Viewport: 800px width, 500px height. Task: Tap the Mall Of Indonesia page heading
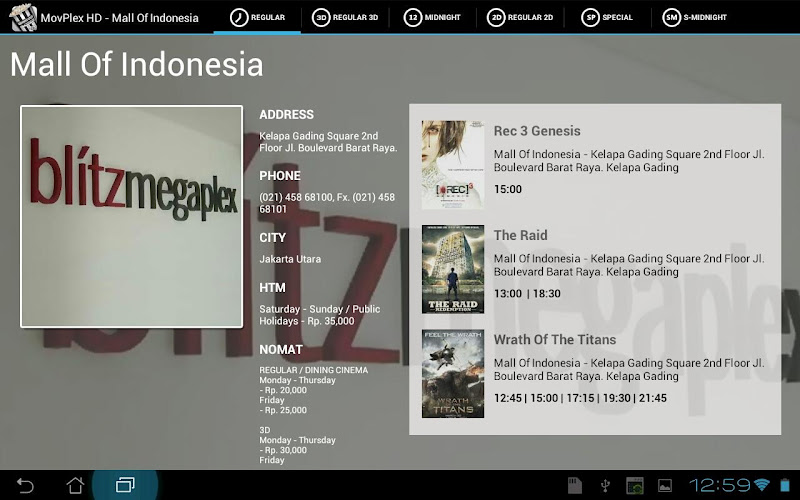[137, 64]
